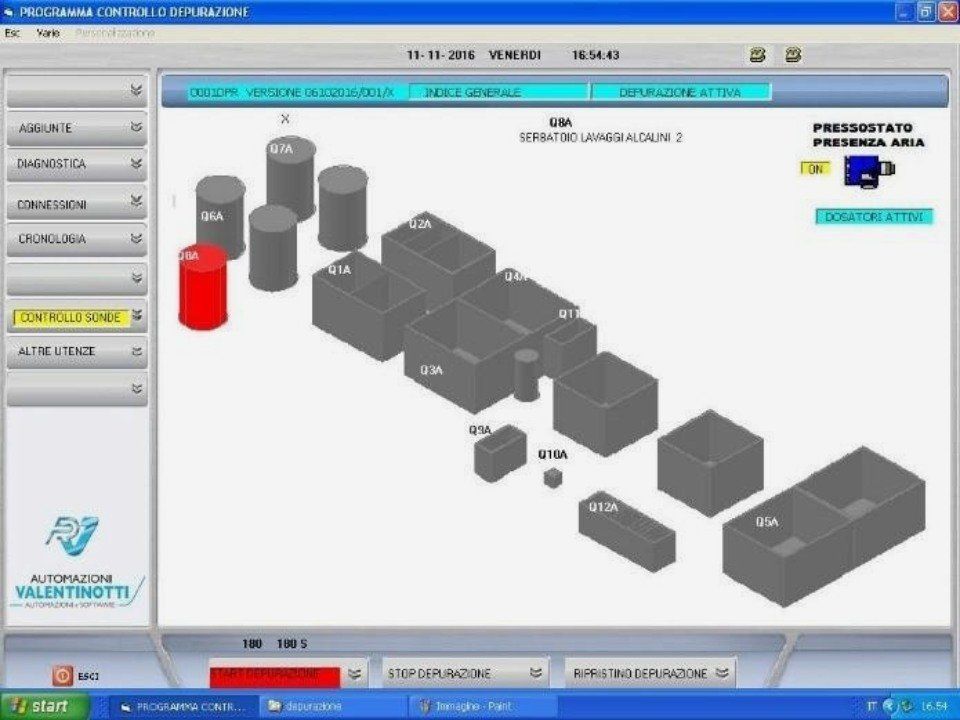Click the tiny Q10A cube
Screen dimensions: 960x720
(553, 478)
